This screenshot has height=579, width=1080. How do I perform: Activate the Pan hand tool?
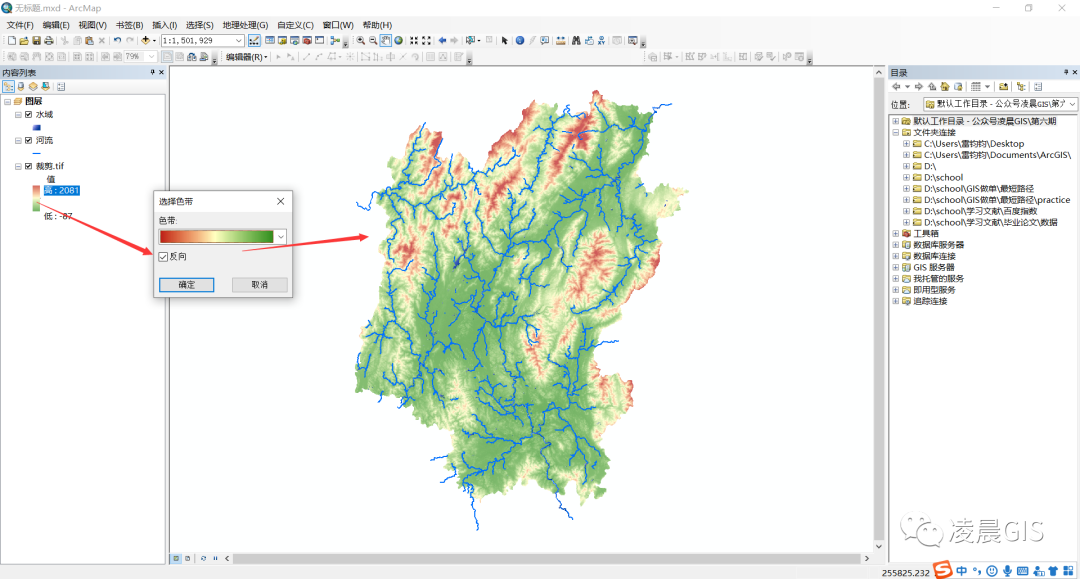click(x=386, y=41)
